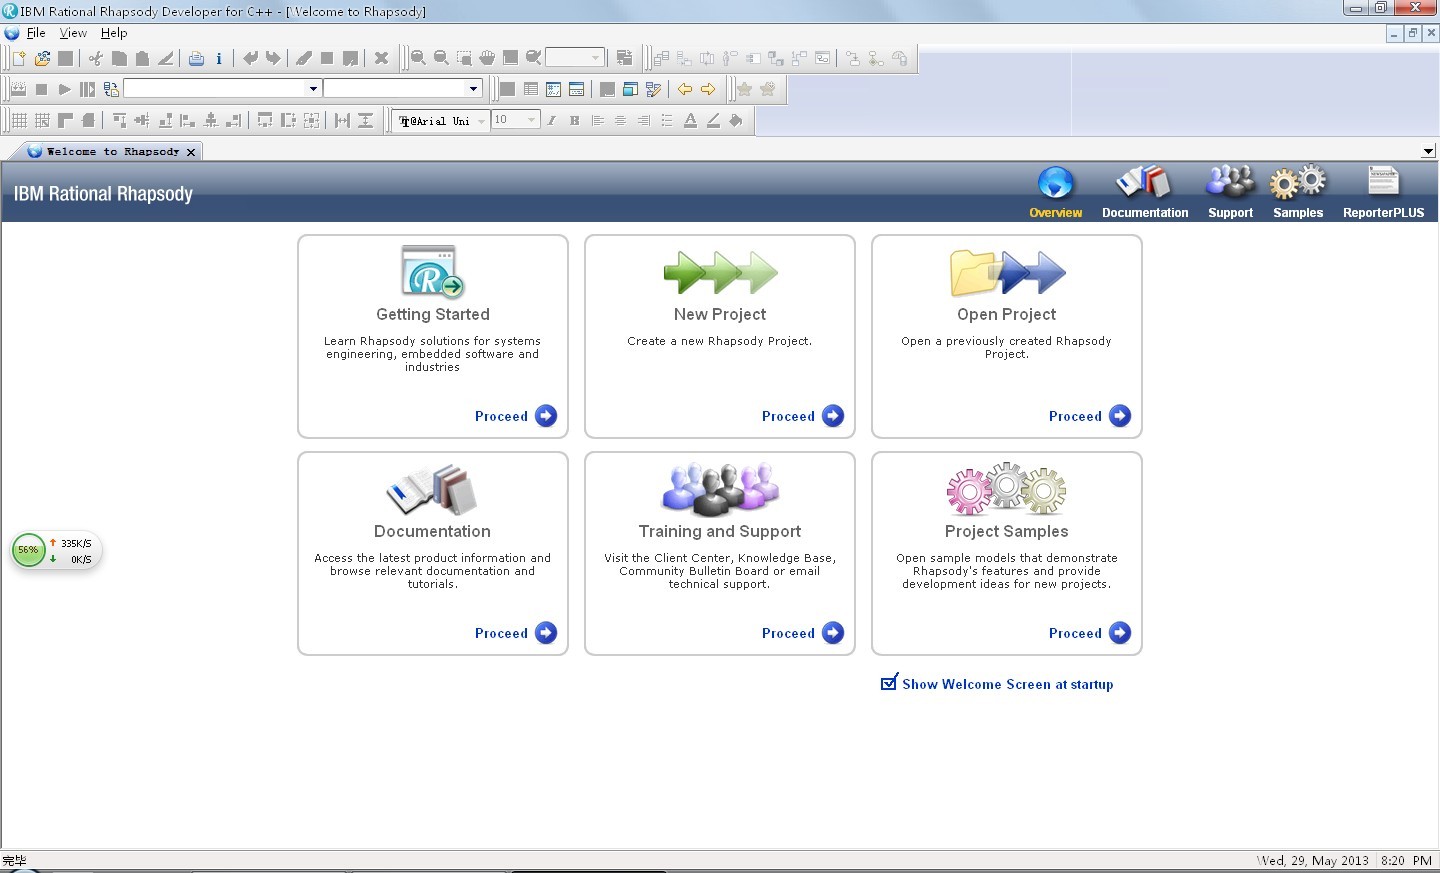Open Documentation in the welcome header
1440x873 pixels.
1145,192
